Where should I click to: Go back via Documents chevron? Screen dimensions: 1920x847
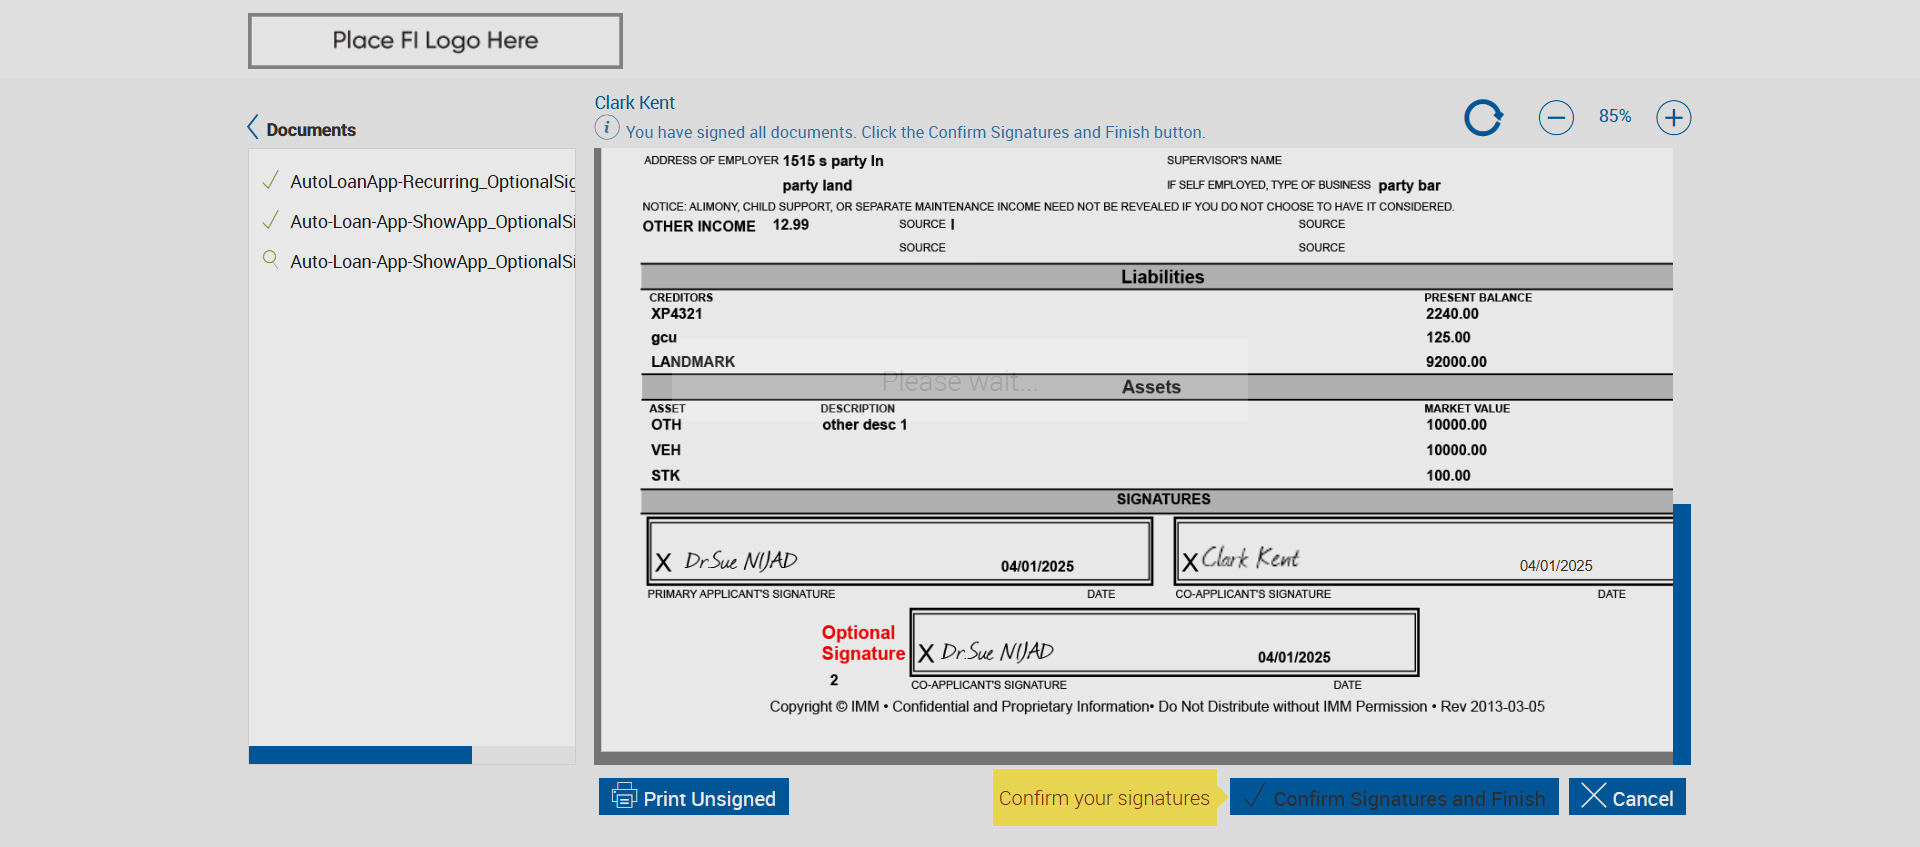(253, 127)
